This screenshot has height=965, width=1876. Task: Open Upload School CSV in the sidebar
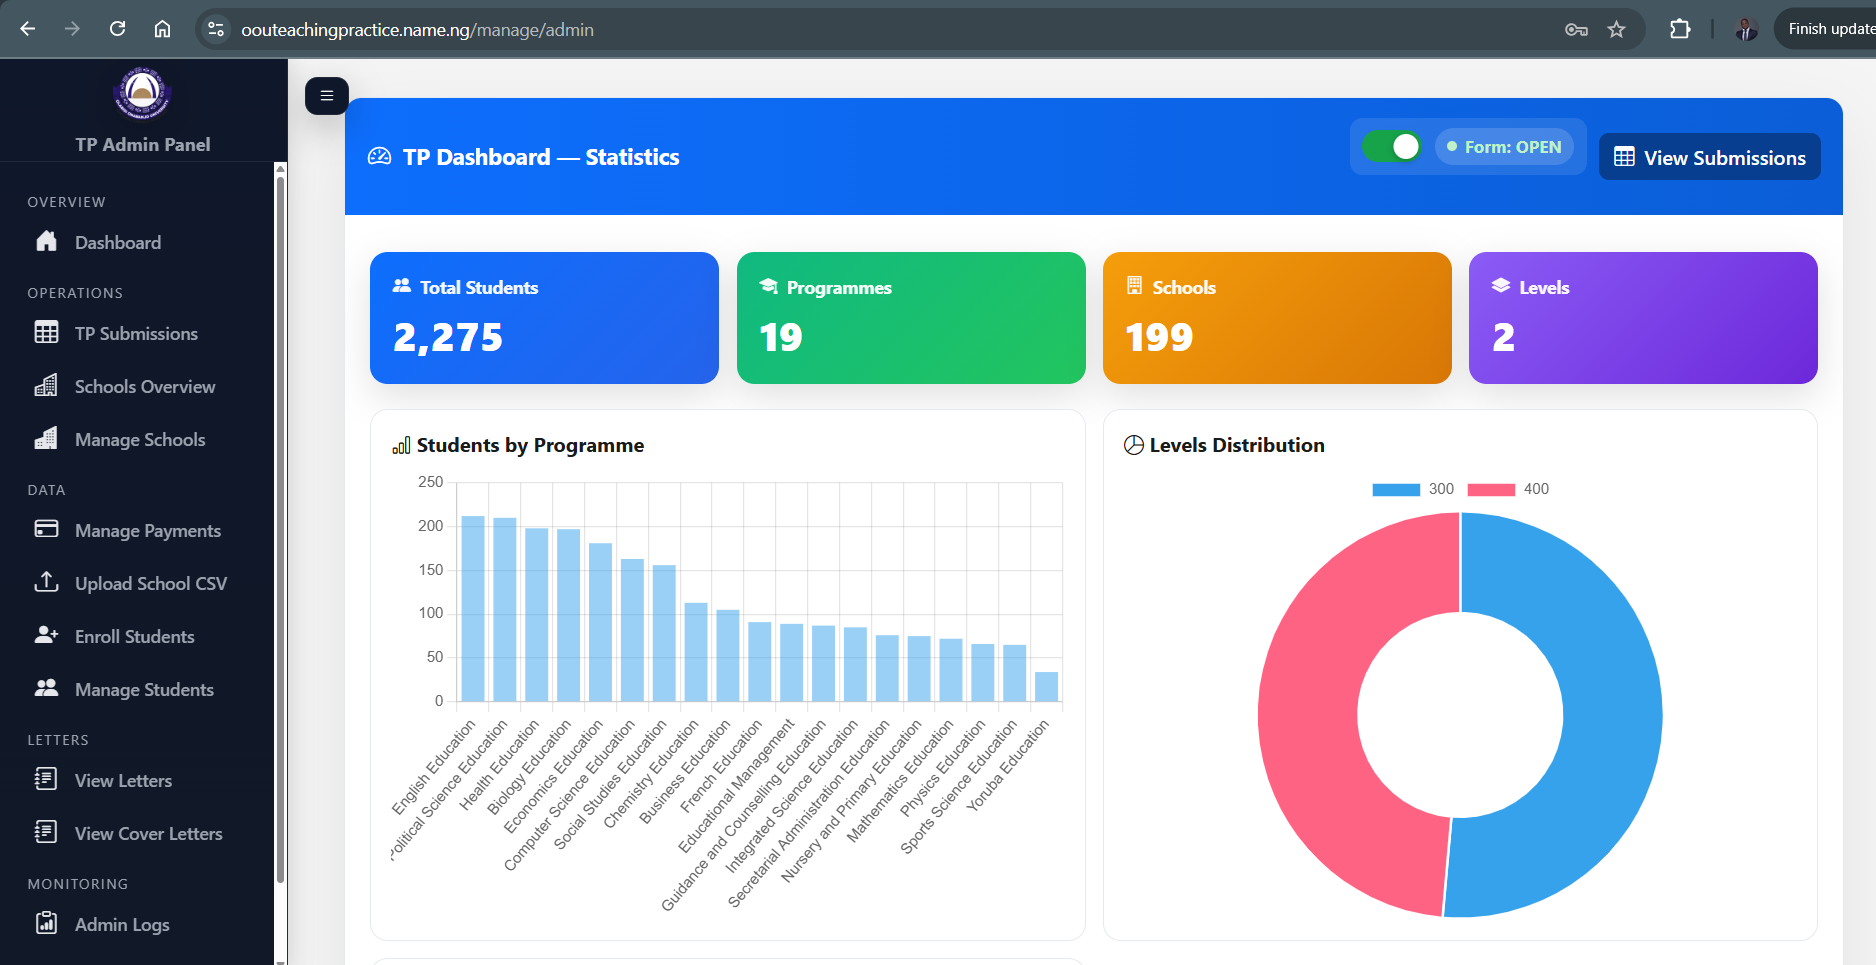137,583
